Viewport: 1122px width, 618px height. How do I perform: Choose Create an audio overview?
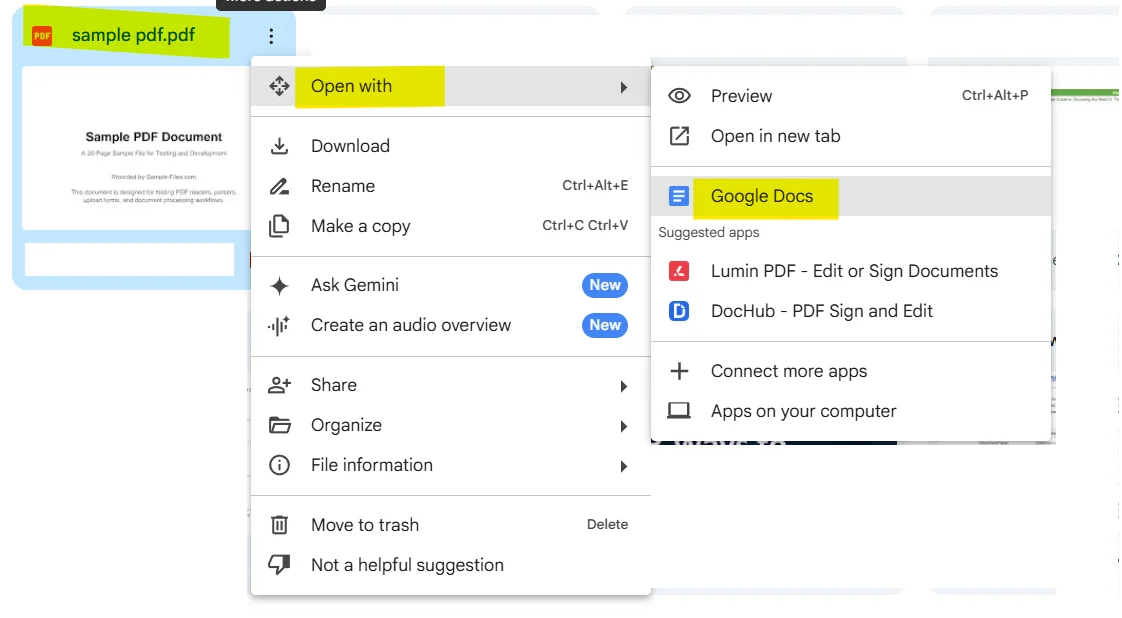pos(451,325)
